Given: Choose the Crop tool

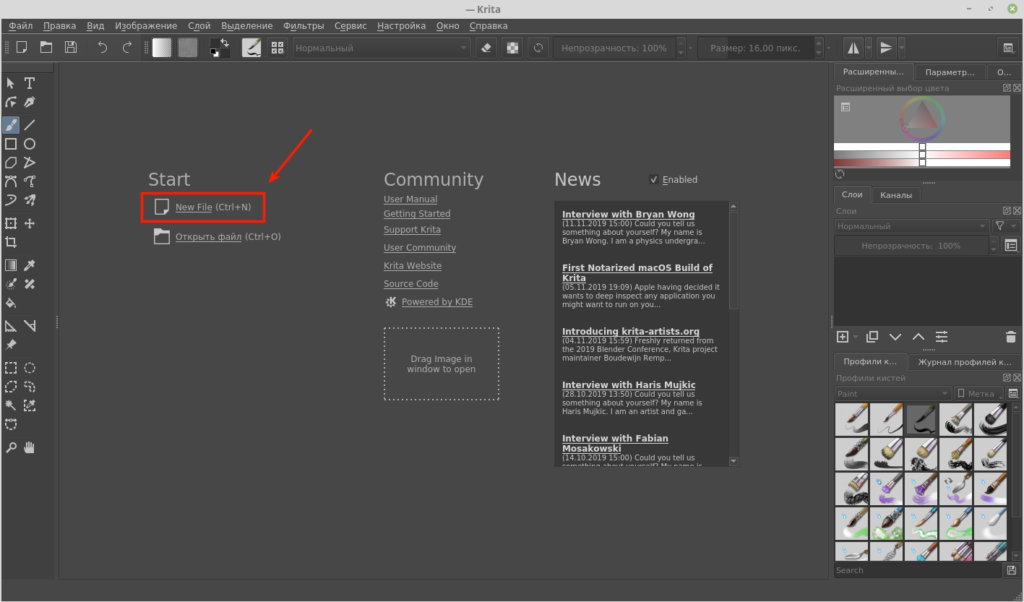Looking at the screenshot, I should coord(11,242).
